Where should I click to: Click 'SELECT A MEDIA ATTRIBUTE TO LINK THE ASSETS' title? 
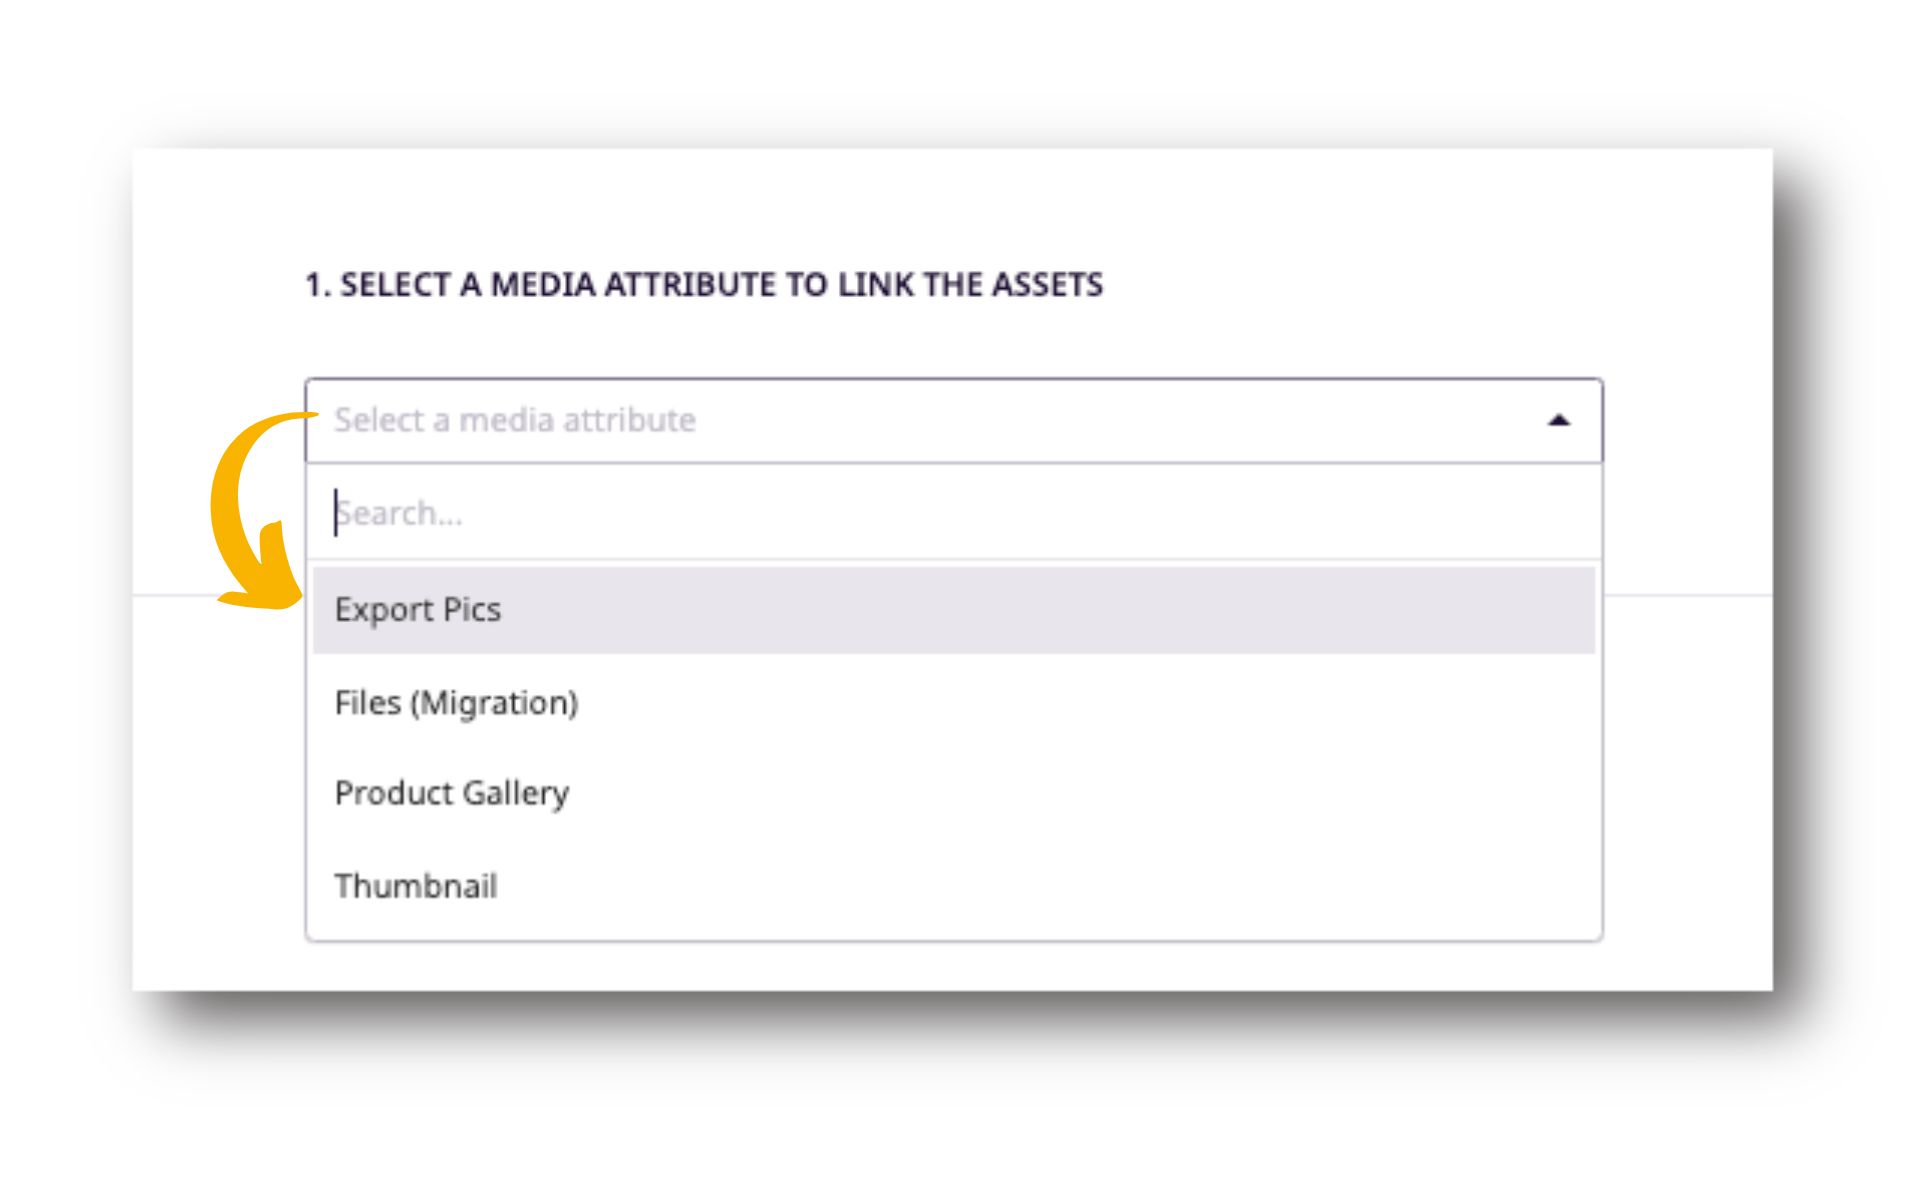click(703, 285)
